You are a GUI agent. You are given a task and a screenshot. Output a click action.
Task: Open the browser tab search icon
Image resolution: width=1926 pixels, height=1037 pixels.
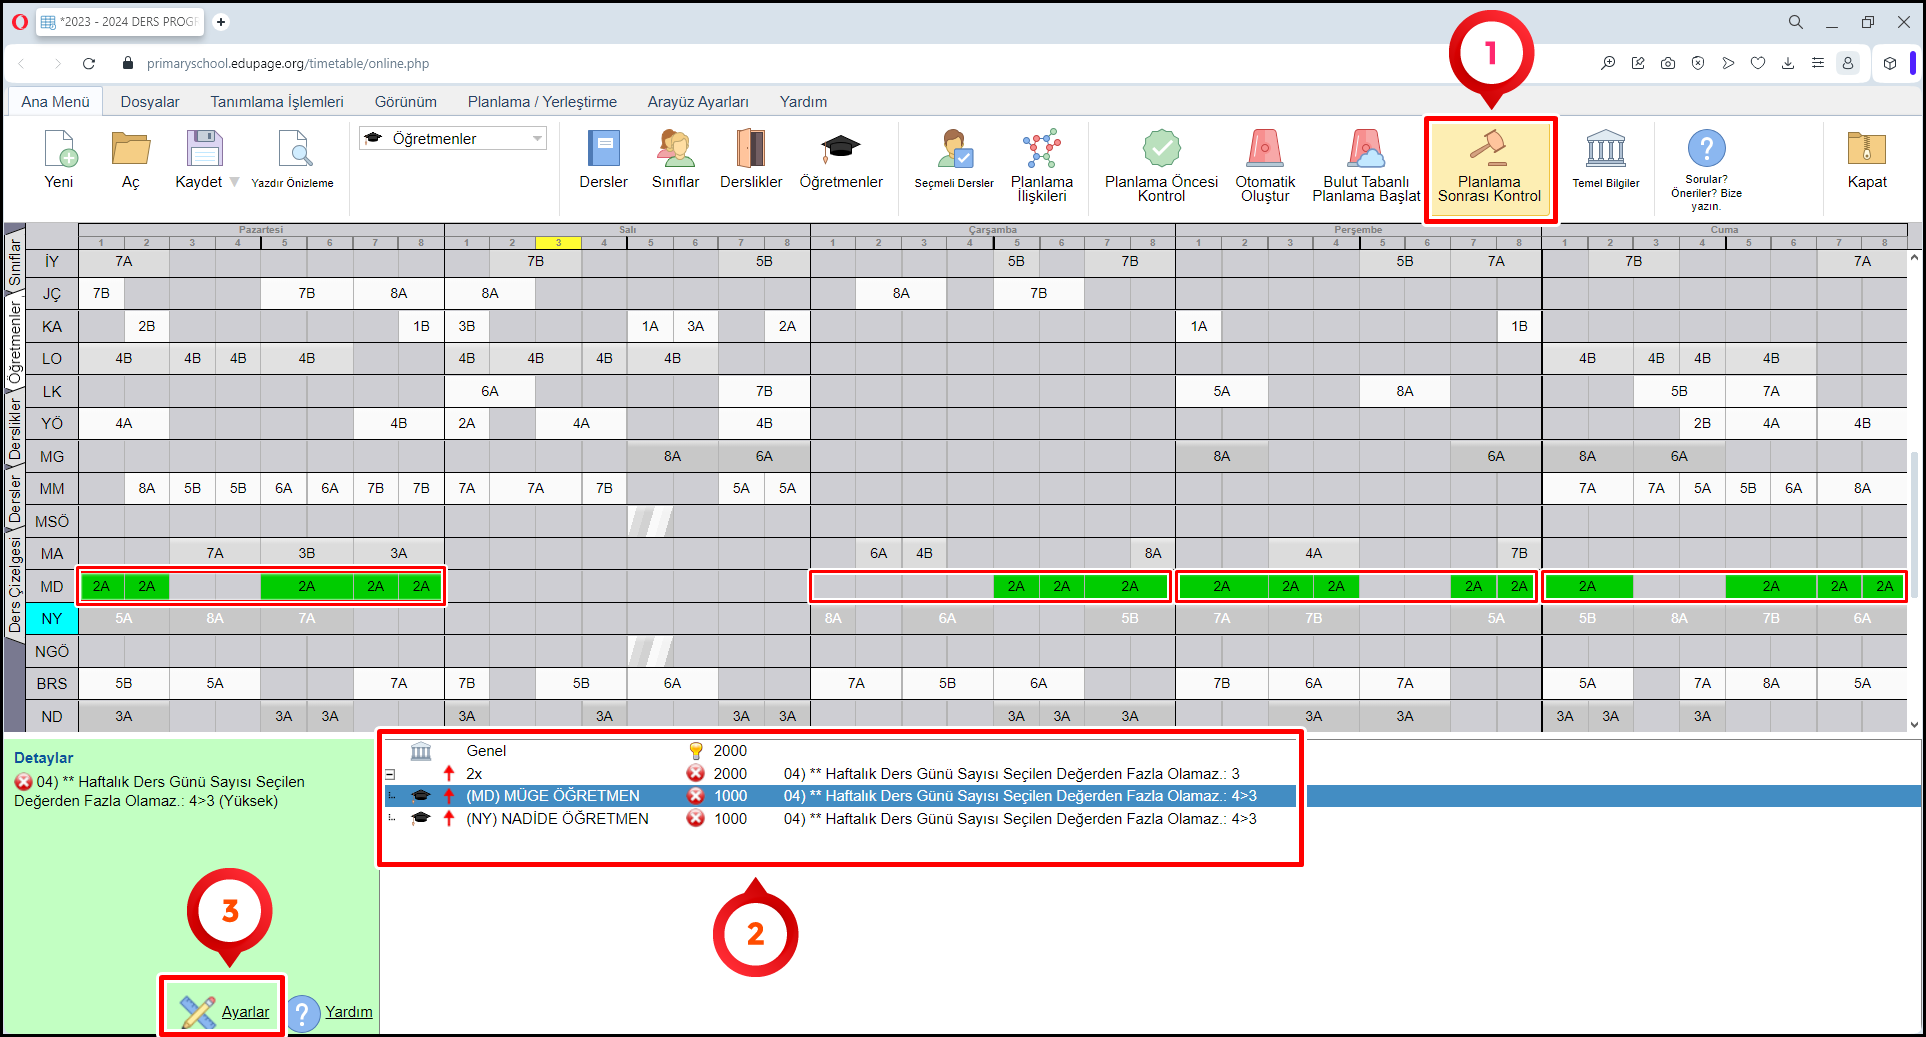1796,21
